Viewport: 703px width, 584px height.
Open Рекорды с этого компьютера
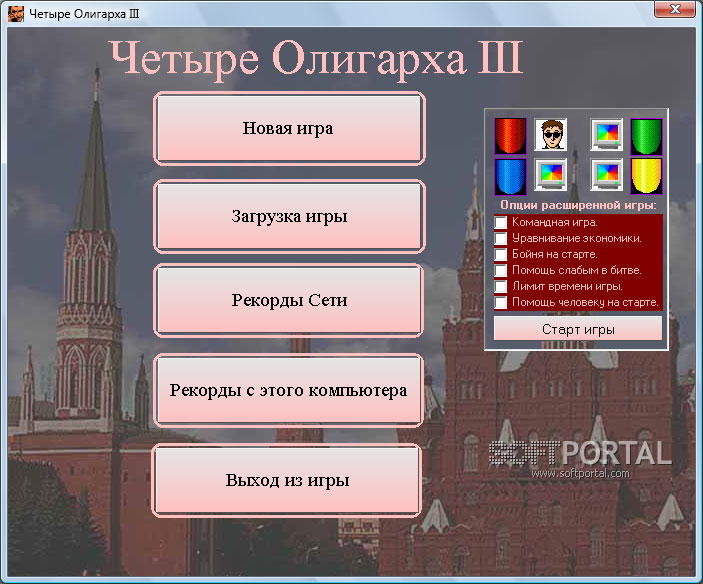pos(289,390)
